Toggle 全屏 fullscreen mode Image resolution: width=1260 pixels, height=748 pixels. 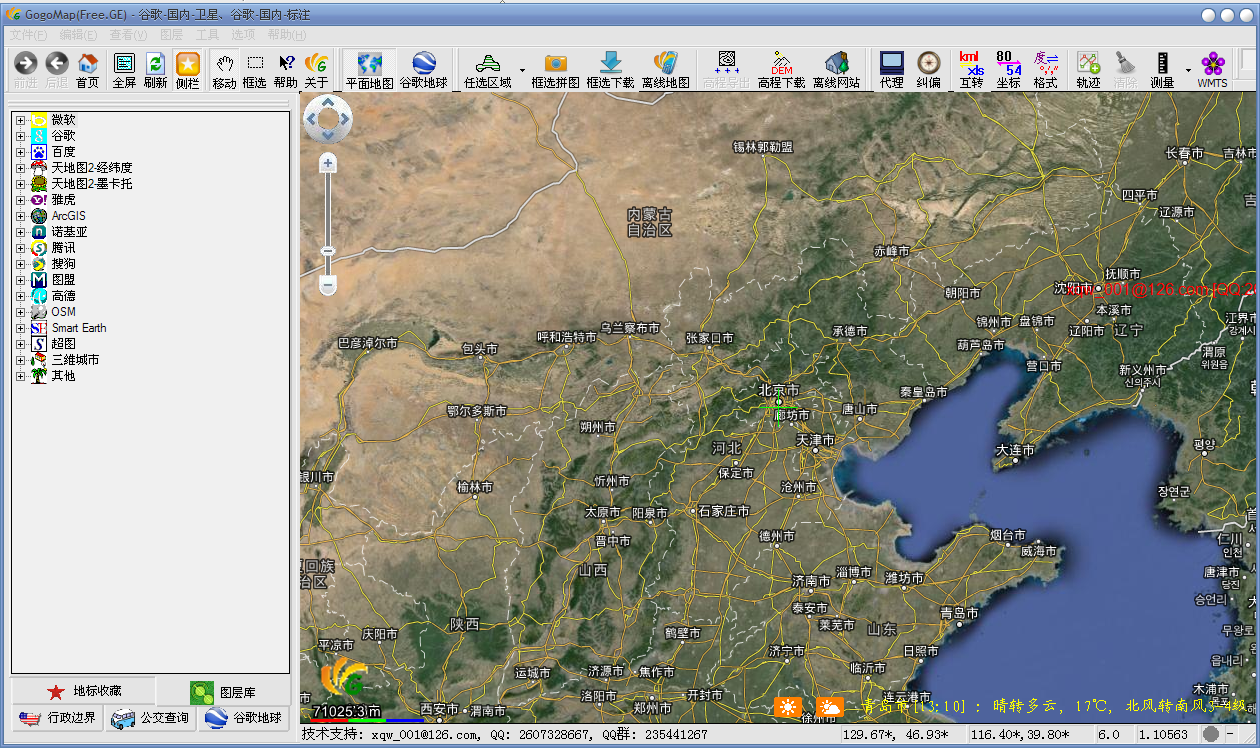124,70
